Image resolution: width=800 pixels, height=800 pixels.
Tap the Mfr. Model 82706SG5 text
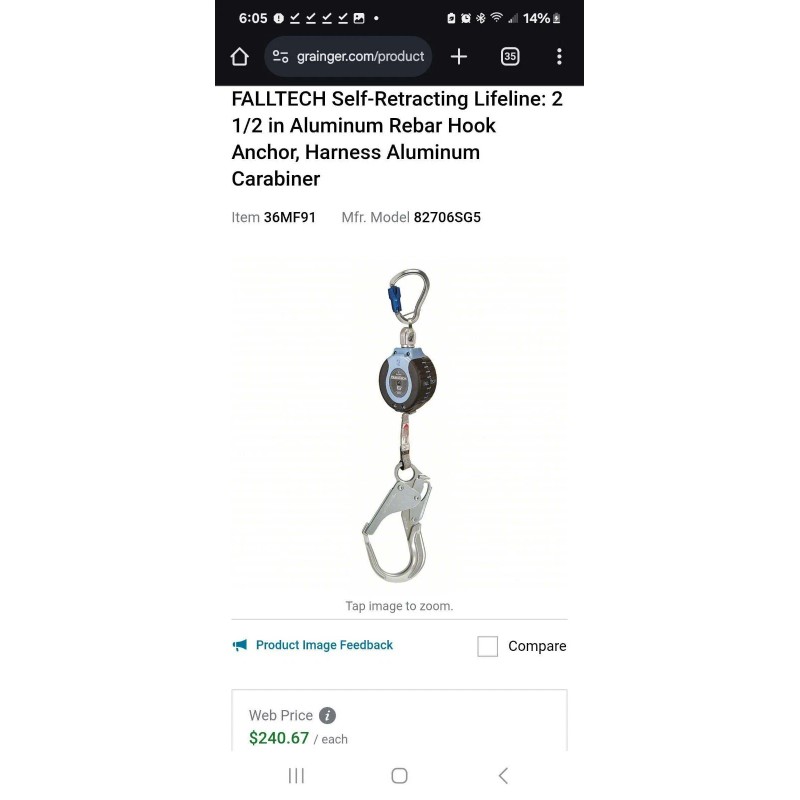coord(411,217)
